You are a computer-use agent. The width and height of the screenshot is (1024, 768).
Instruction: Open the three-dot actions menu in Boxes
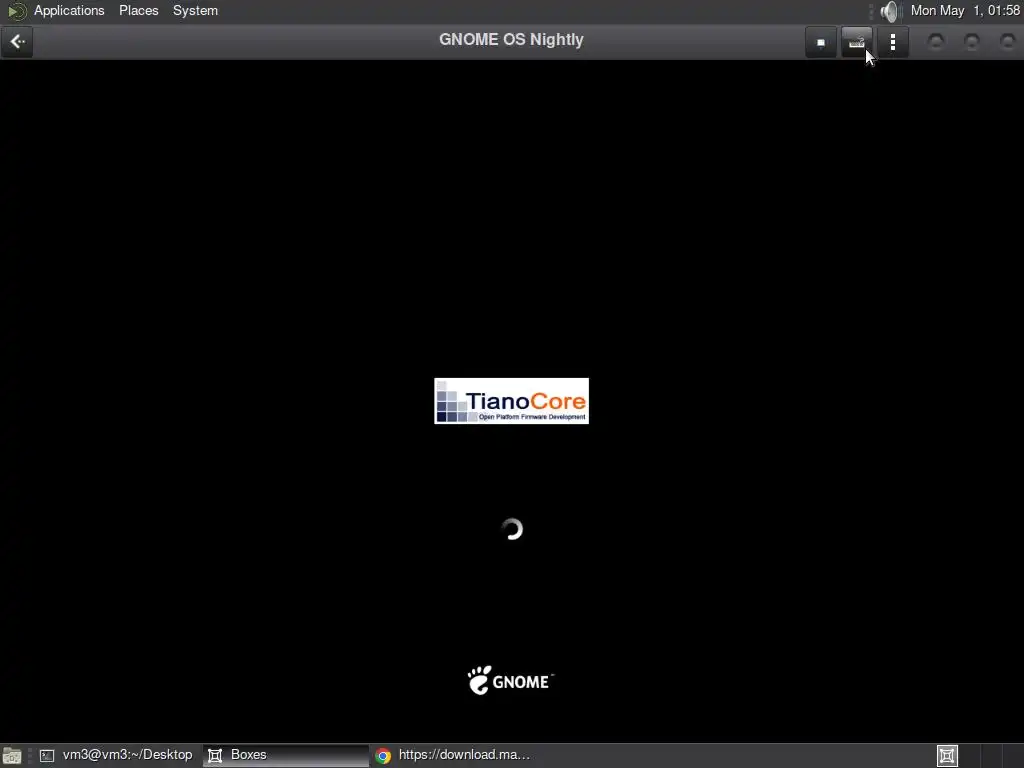point(893,42)
